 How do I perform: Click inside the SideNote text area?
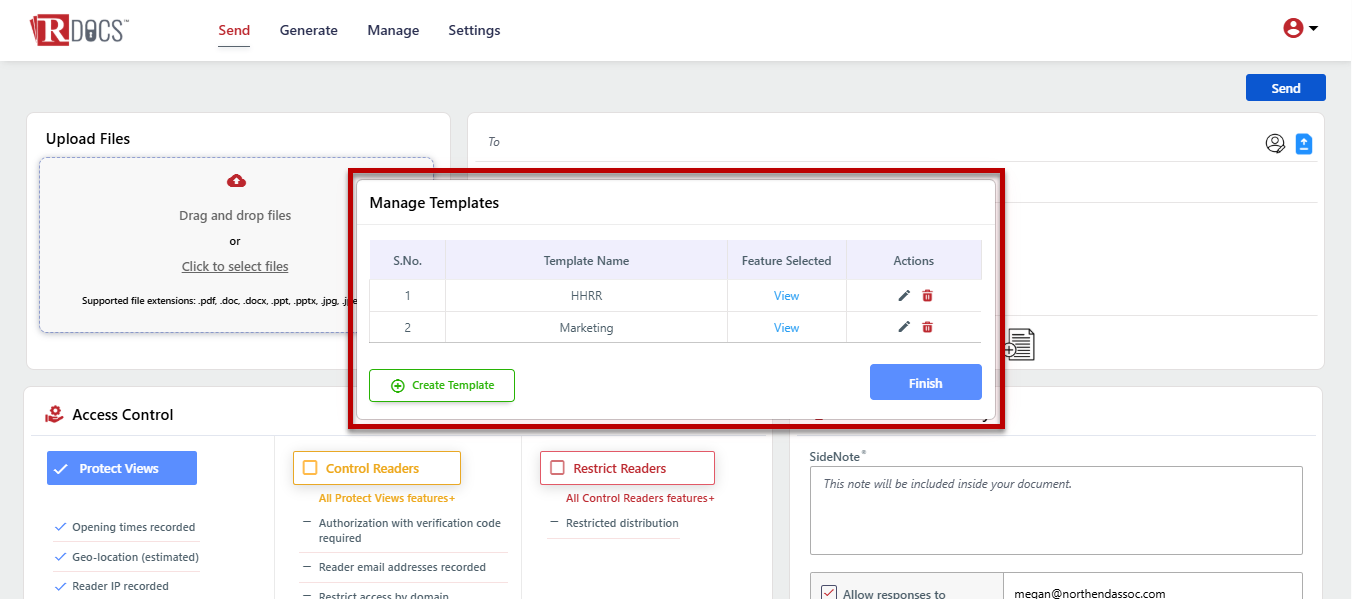(1055, 510)
